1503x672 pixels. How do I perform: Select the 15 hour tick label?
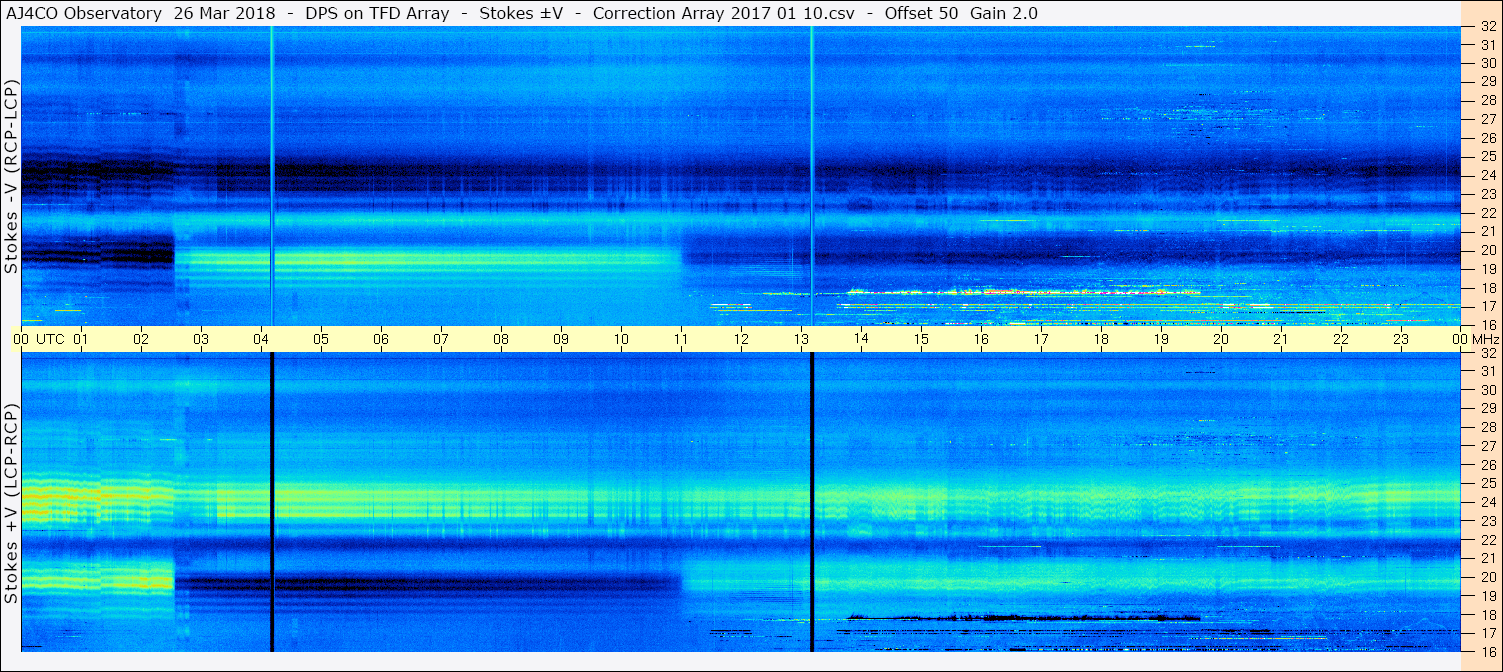click(921, 339)
